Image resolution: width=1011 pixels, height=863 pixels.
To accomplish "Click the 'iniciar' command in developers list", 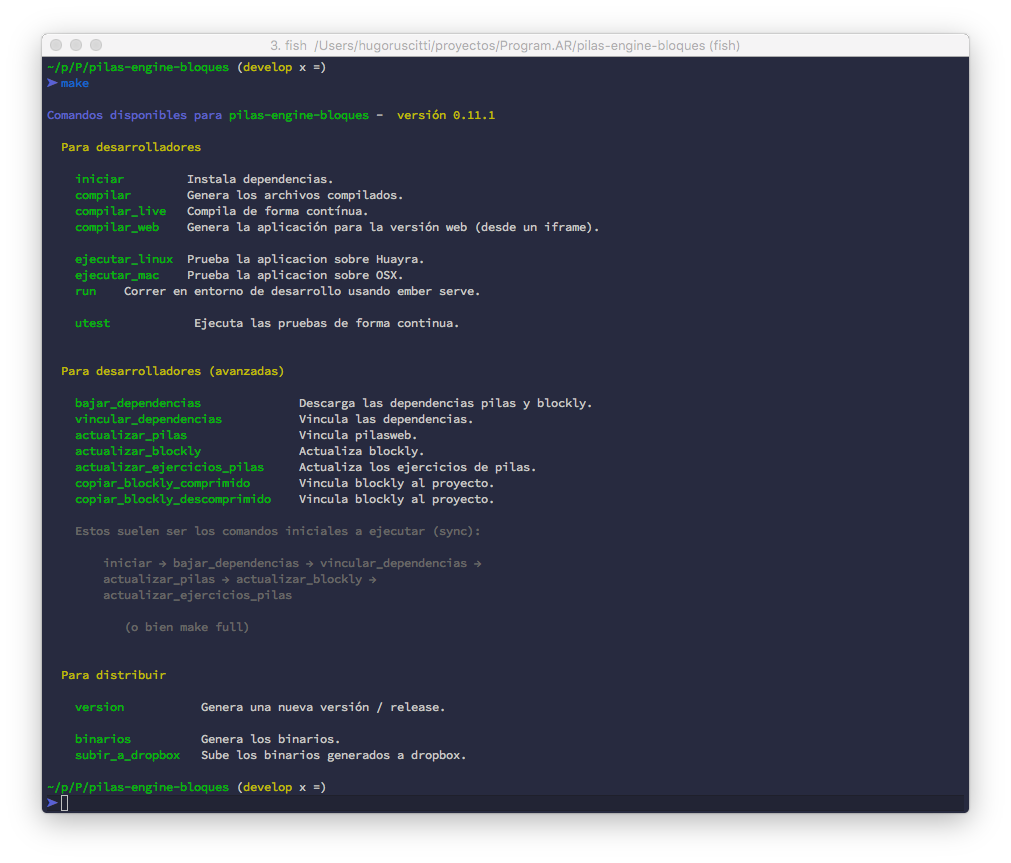I will [99, 179].
